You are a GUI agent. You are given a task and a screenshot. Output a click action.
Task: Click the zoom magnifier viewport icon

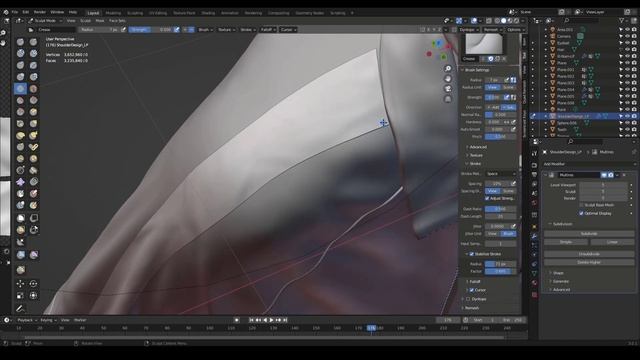448,69
